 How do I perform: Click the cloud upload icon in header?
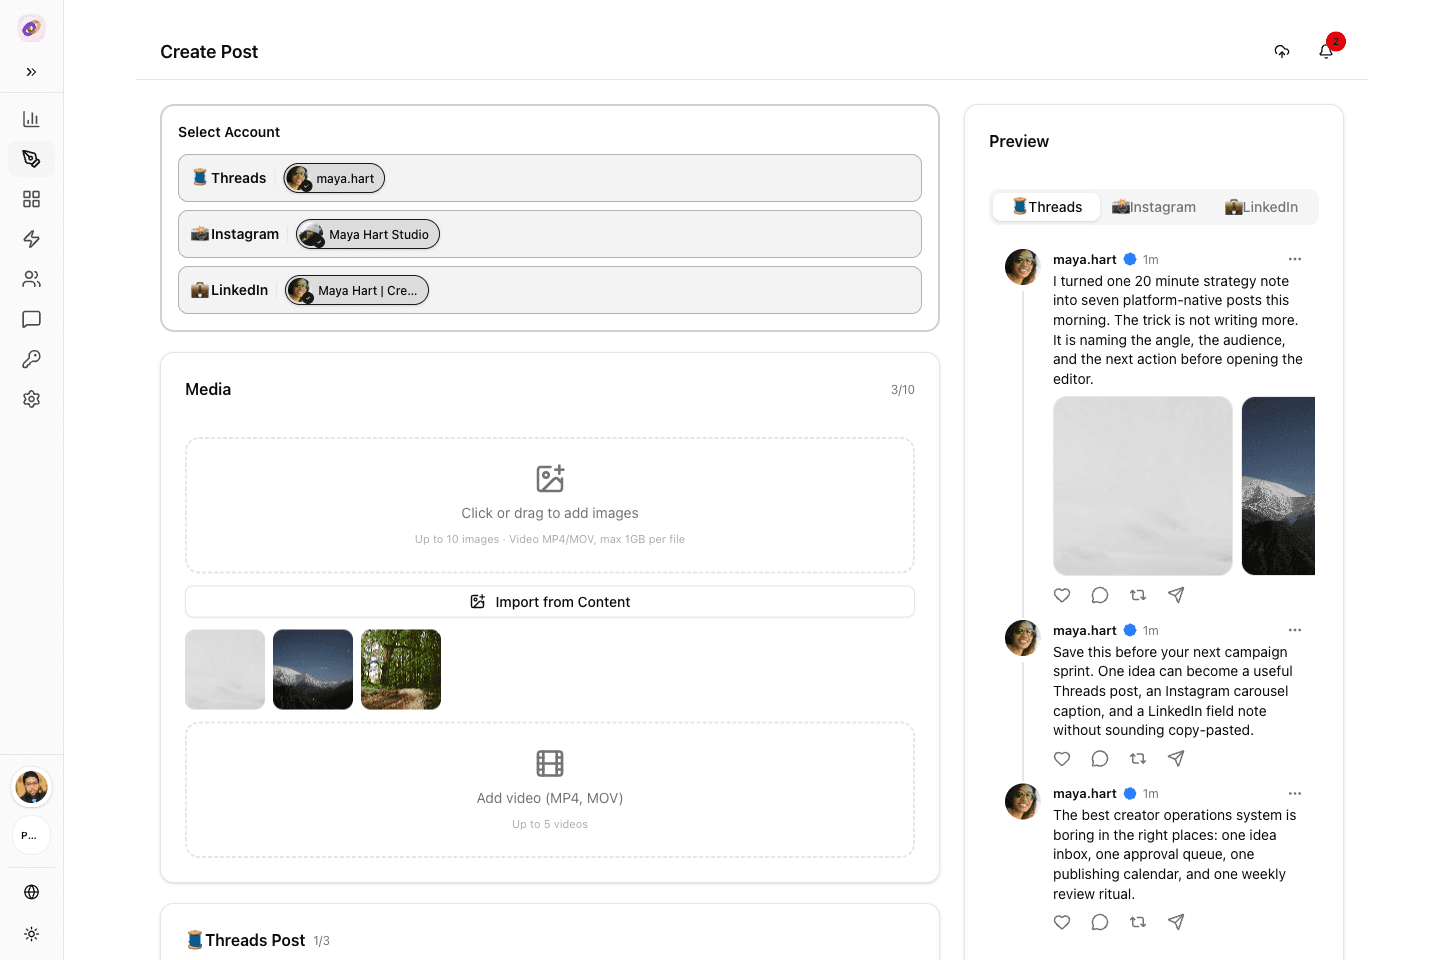tap(1282, 51)
